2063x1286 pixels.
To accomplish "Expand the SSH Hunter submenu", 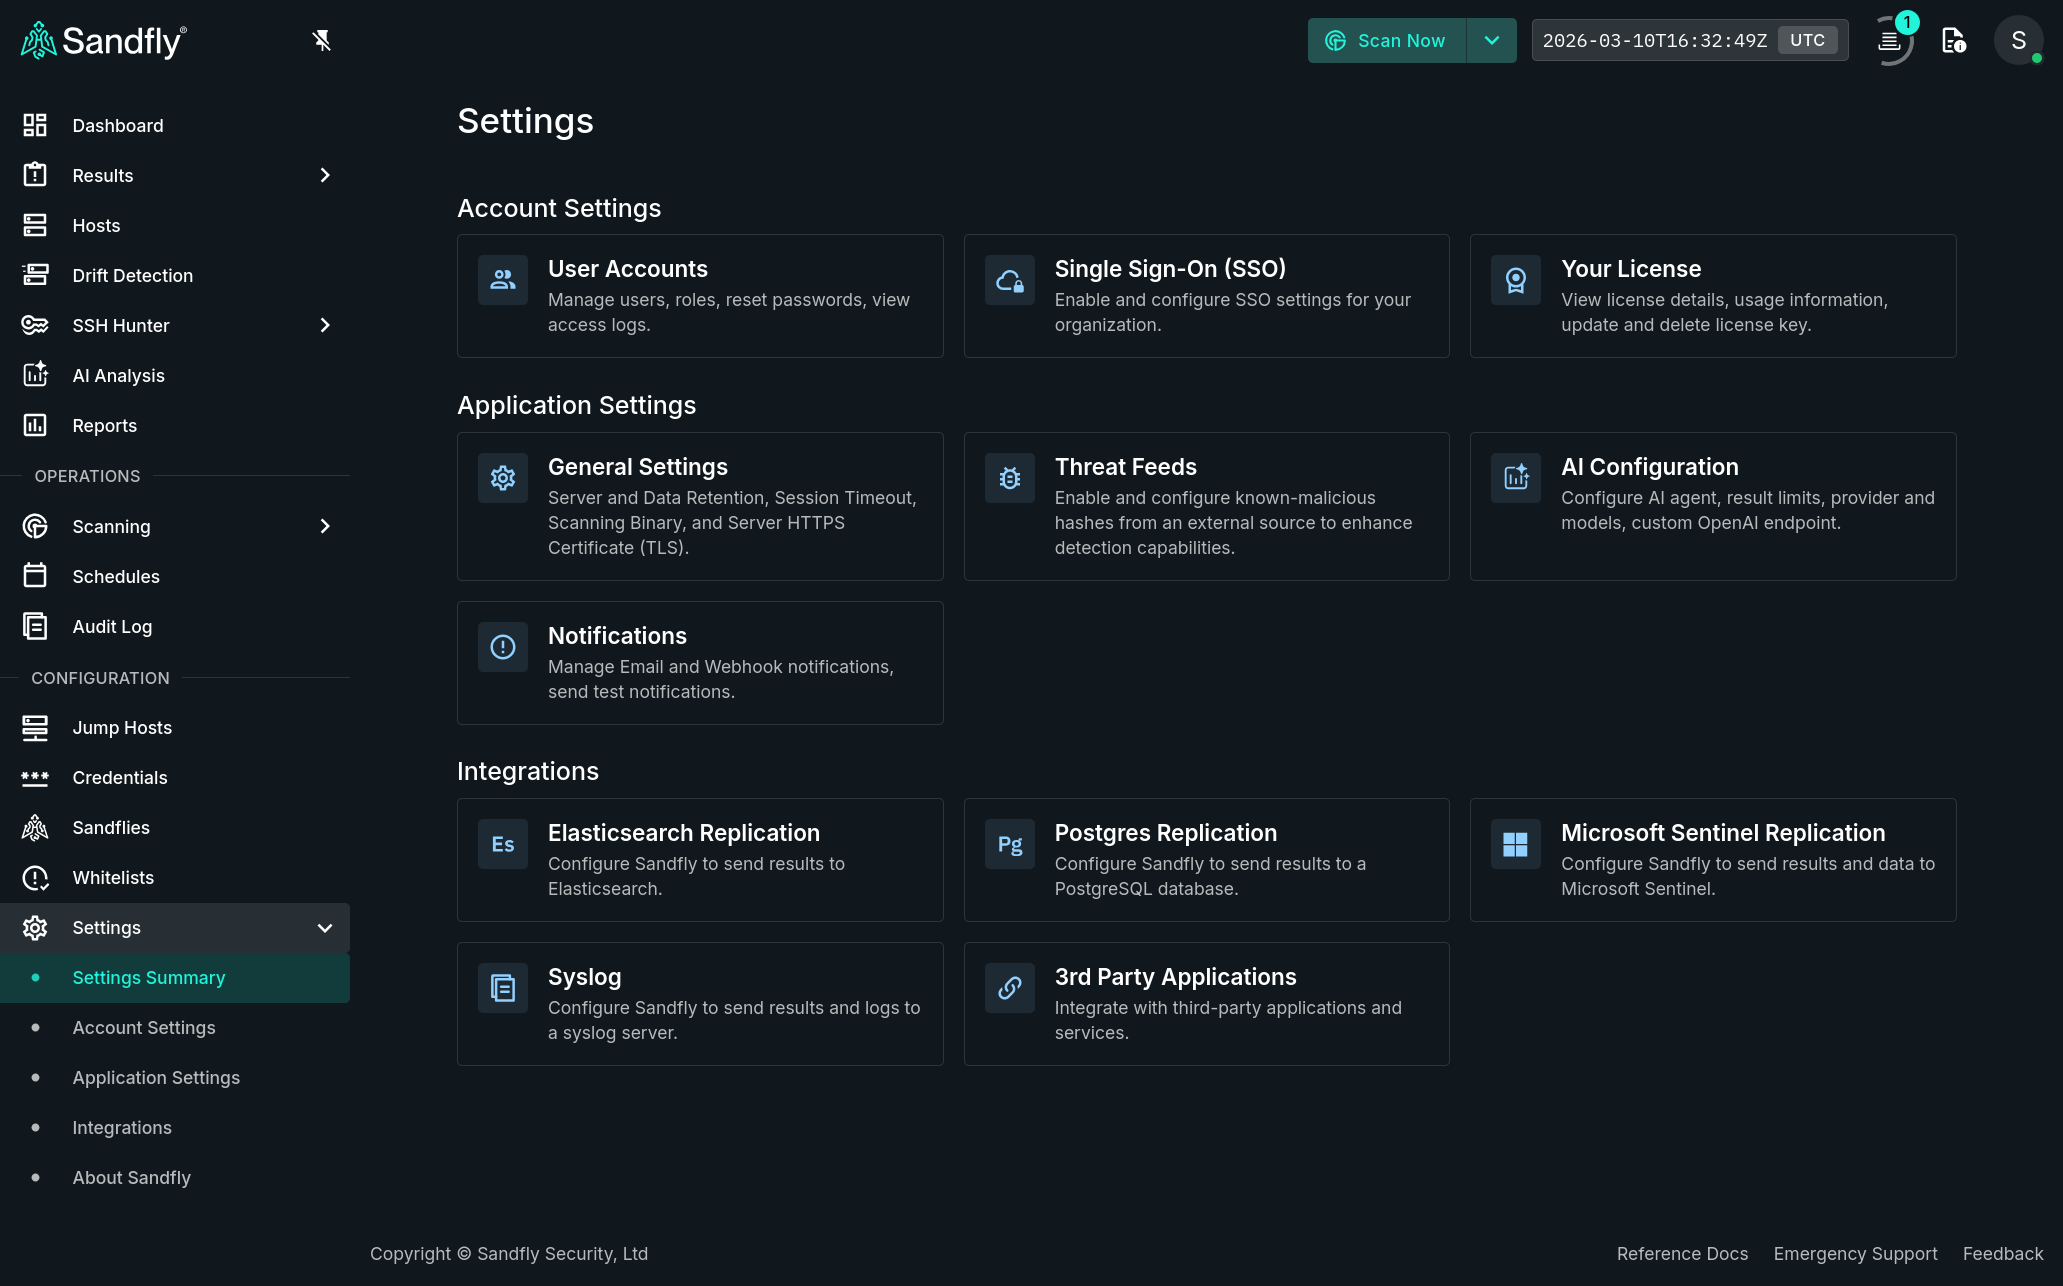I will coord(324,326).
